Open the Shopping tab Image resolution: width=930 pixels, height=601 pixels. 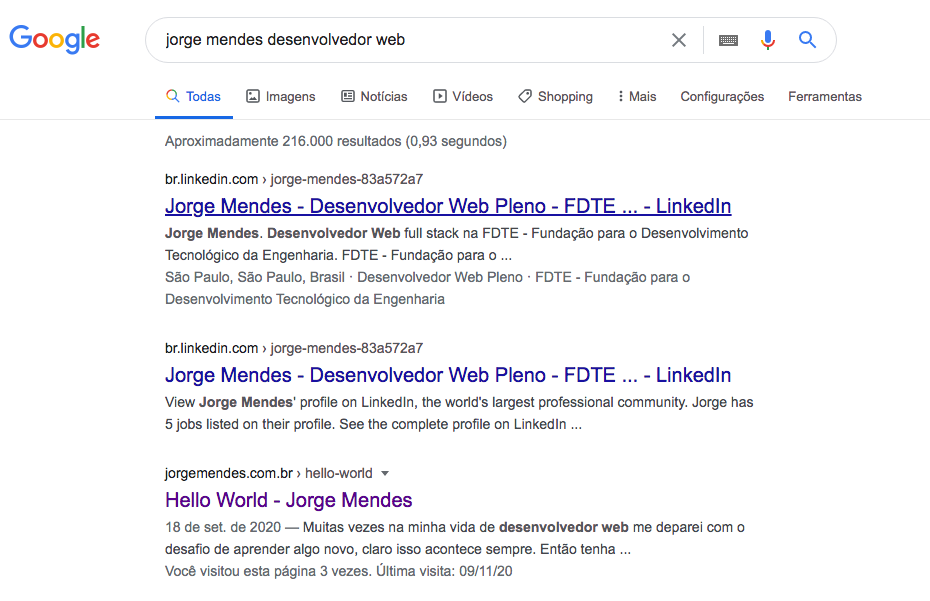click(555, 96)
